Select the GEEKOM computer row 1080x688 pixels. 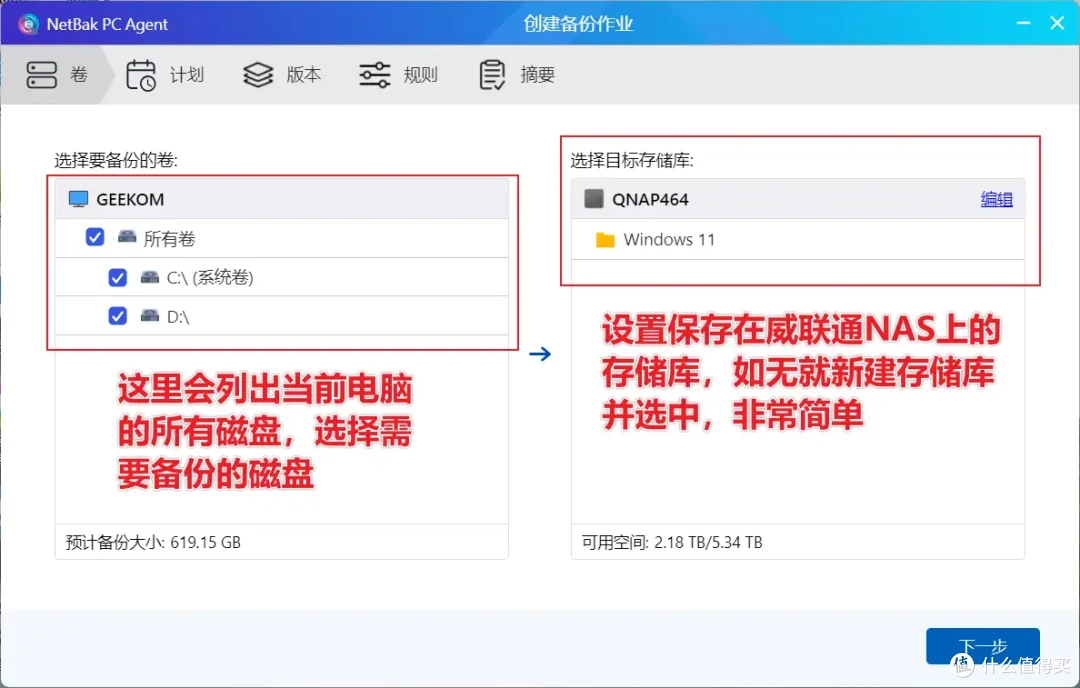pos(282,199)
